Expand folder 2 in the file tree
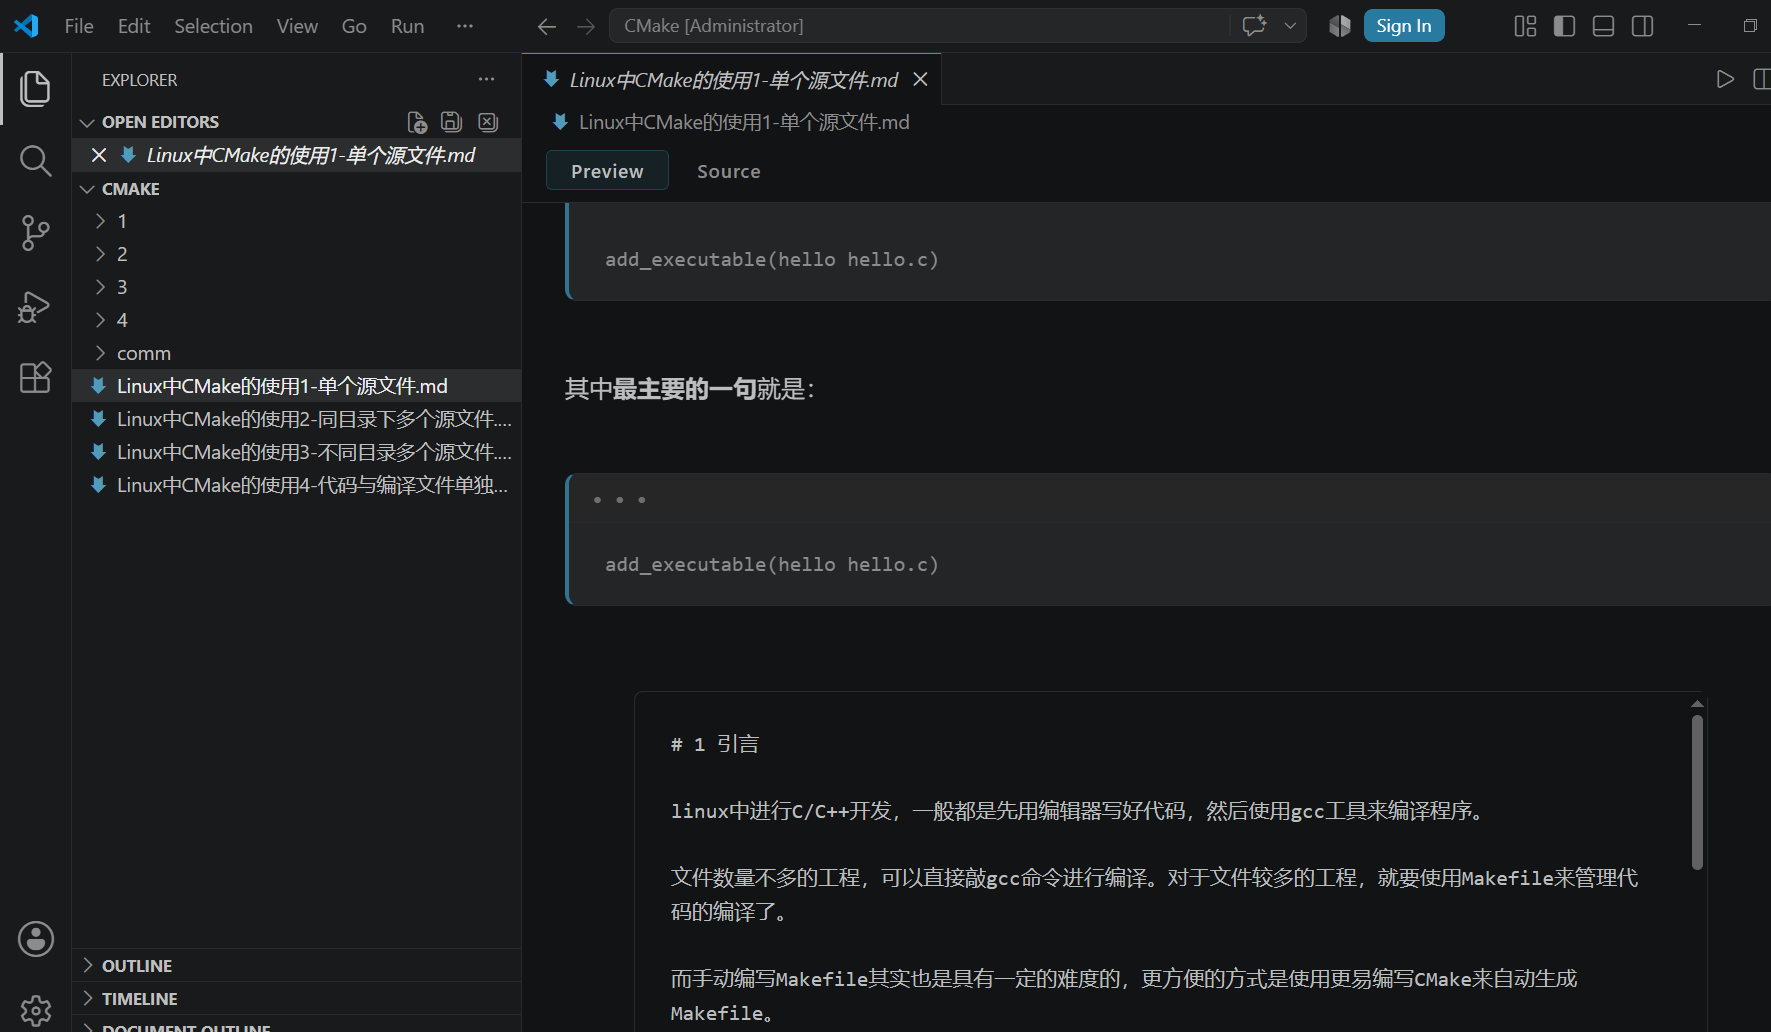Screen dimensions: 1771x1032 [x=100, y=254]
